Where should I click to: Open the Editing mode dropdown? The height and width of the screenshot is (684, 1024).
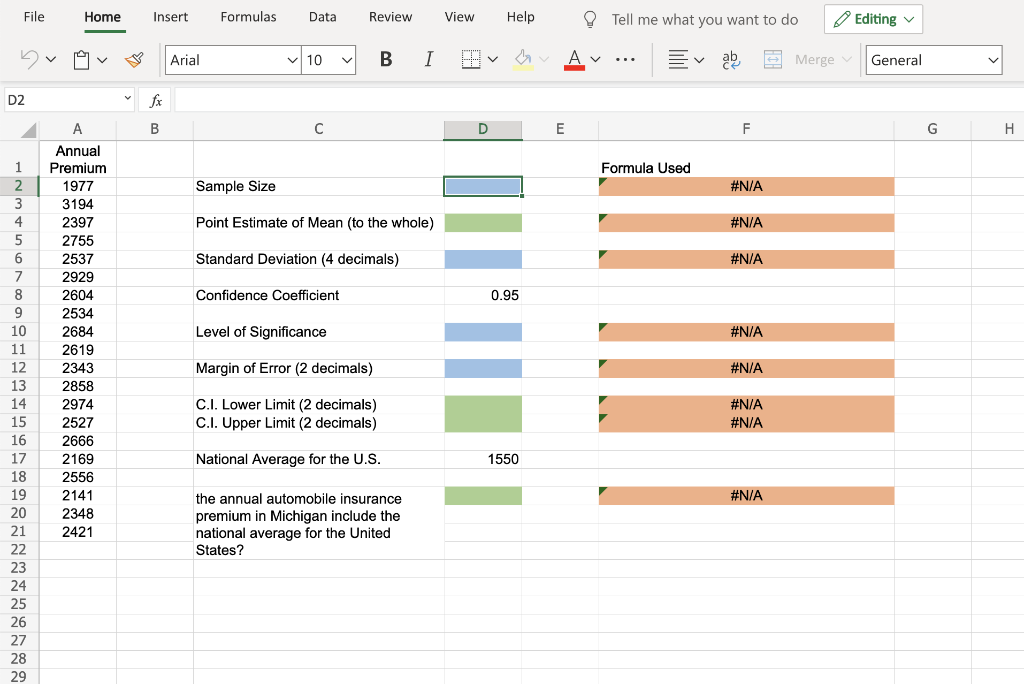click(x=872, y=18)
